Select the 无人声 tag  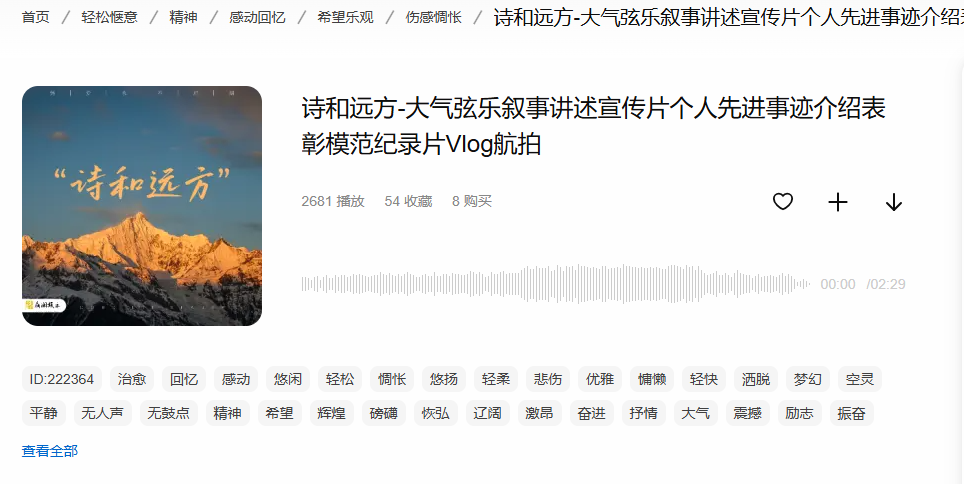point(102,413)
